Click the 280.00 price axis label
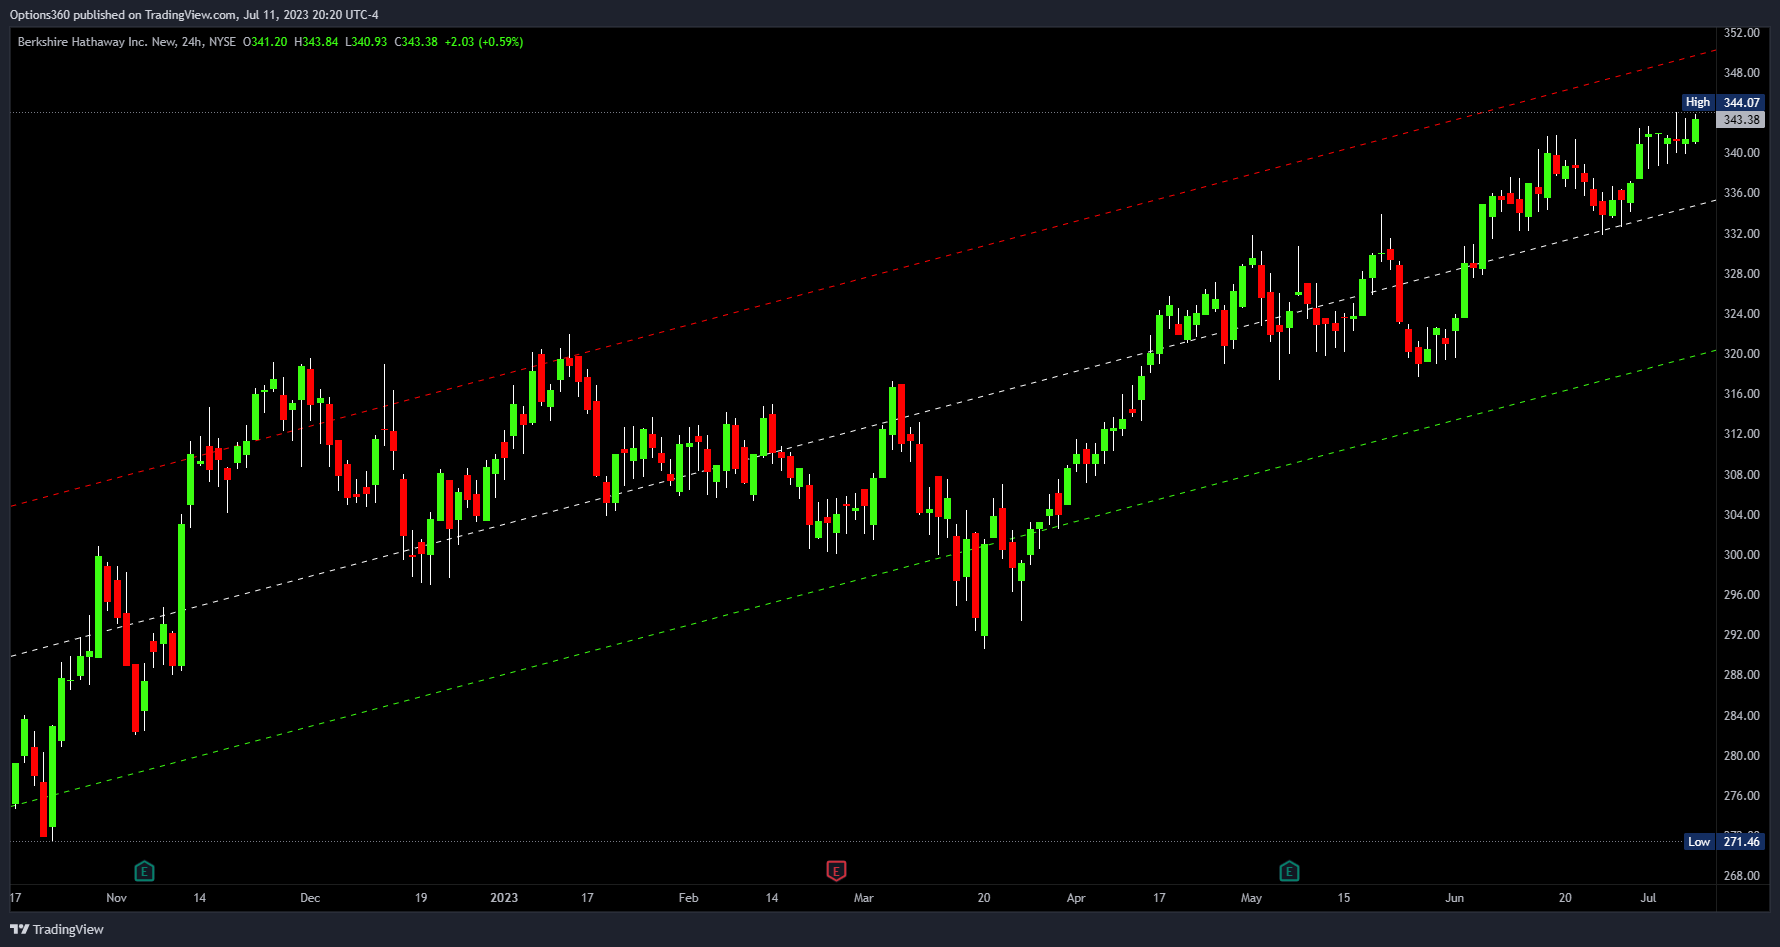The image size is (1780, 947). 1741,755
